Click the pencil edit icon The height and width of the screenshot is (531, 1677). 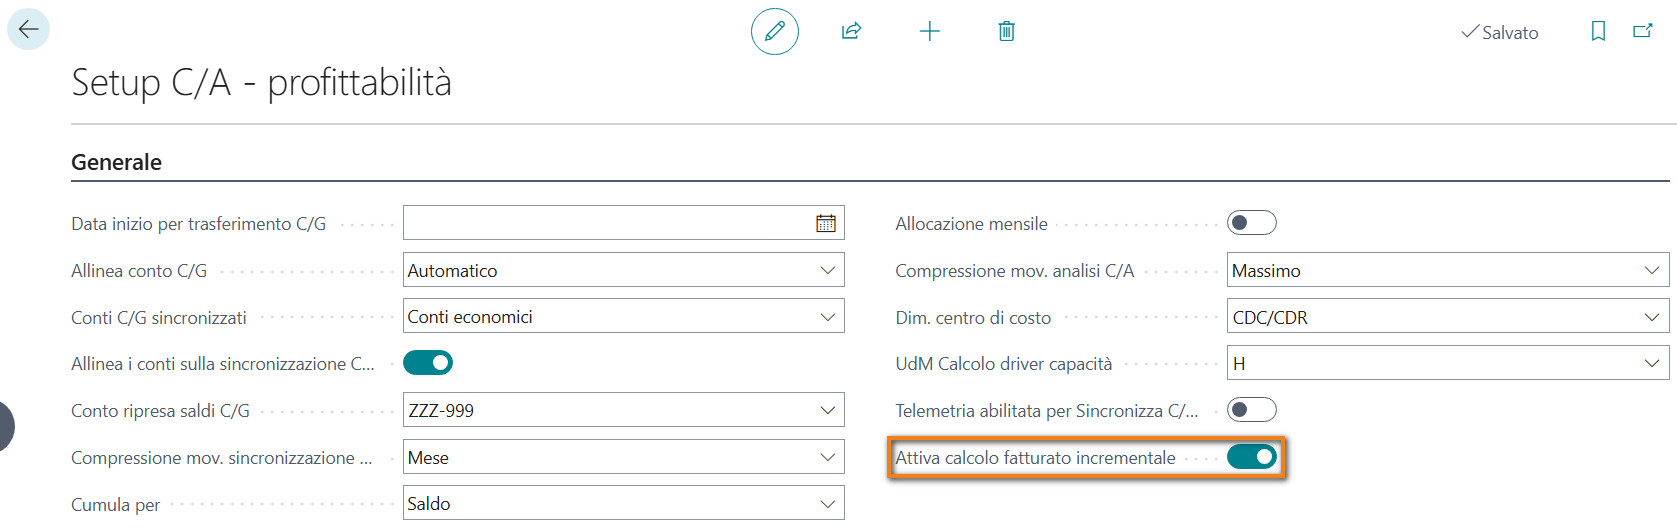775,31
